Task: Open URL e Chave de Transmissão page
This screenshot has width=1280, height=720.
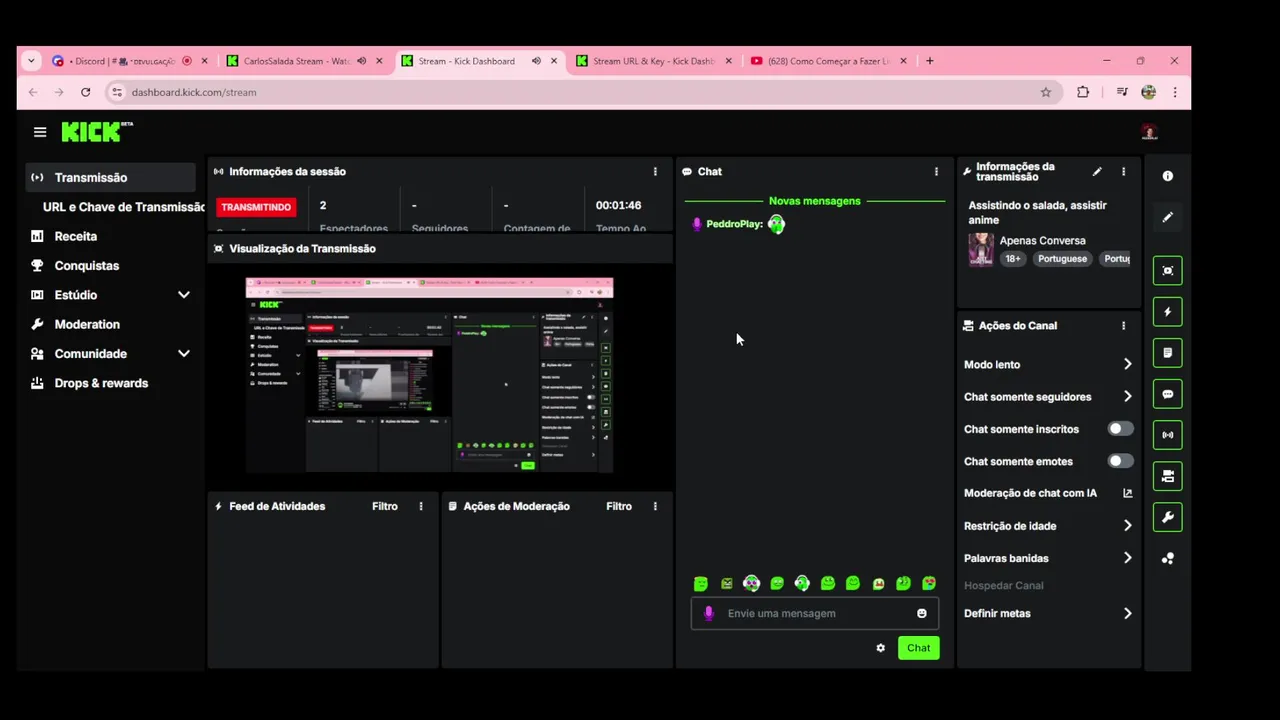Action: click(x=123, y=207)
